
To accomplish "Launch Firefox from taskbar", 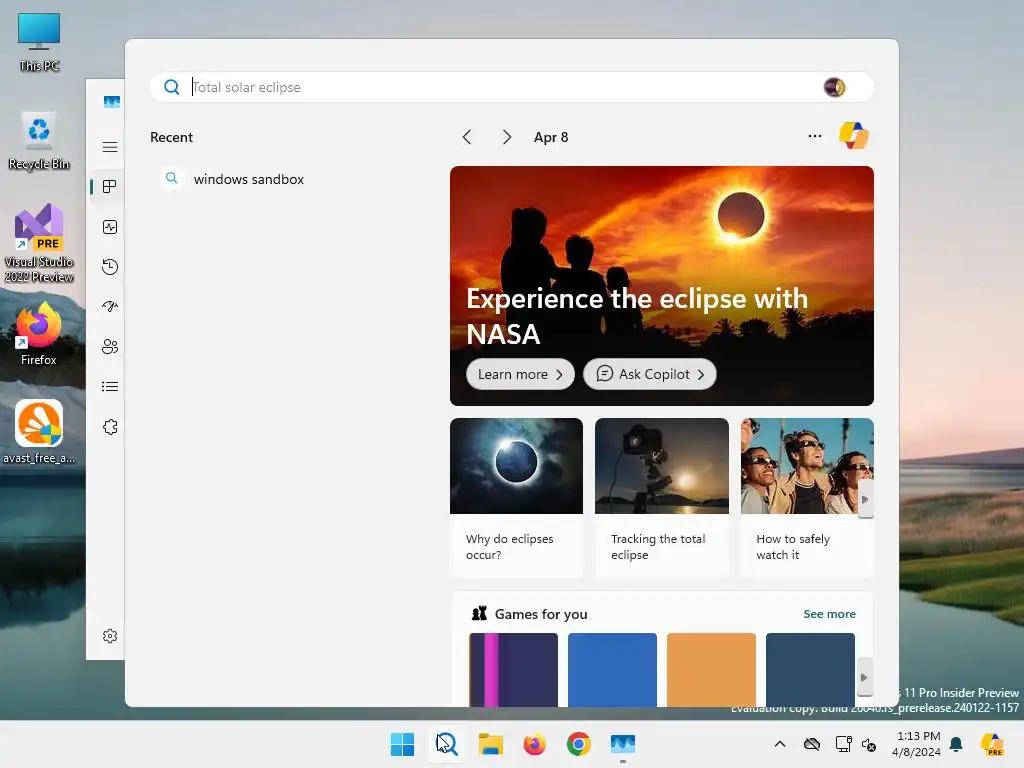I will 534,744.
